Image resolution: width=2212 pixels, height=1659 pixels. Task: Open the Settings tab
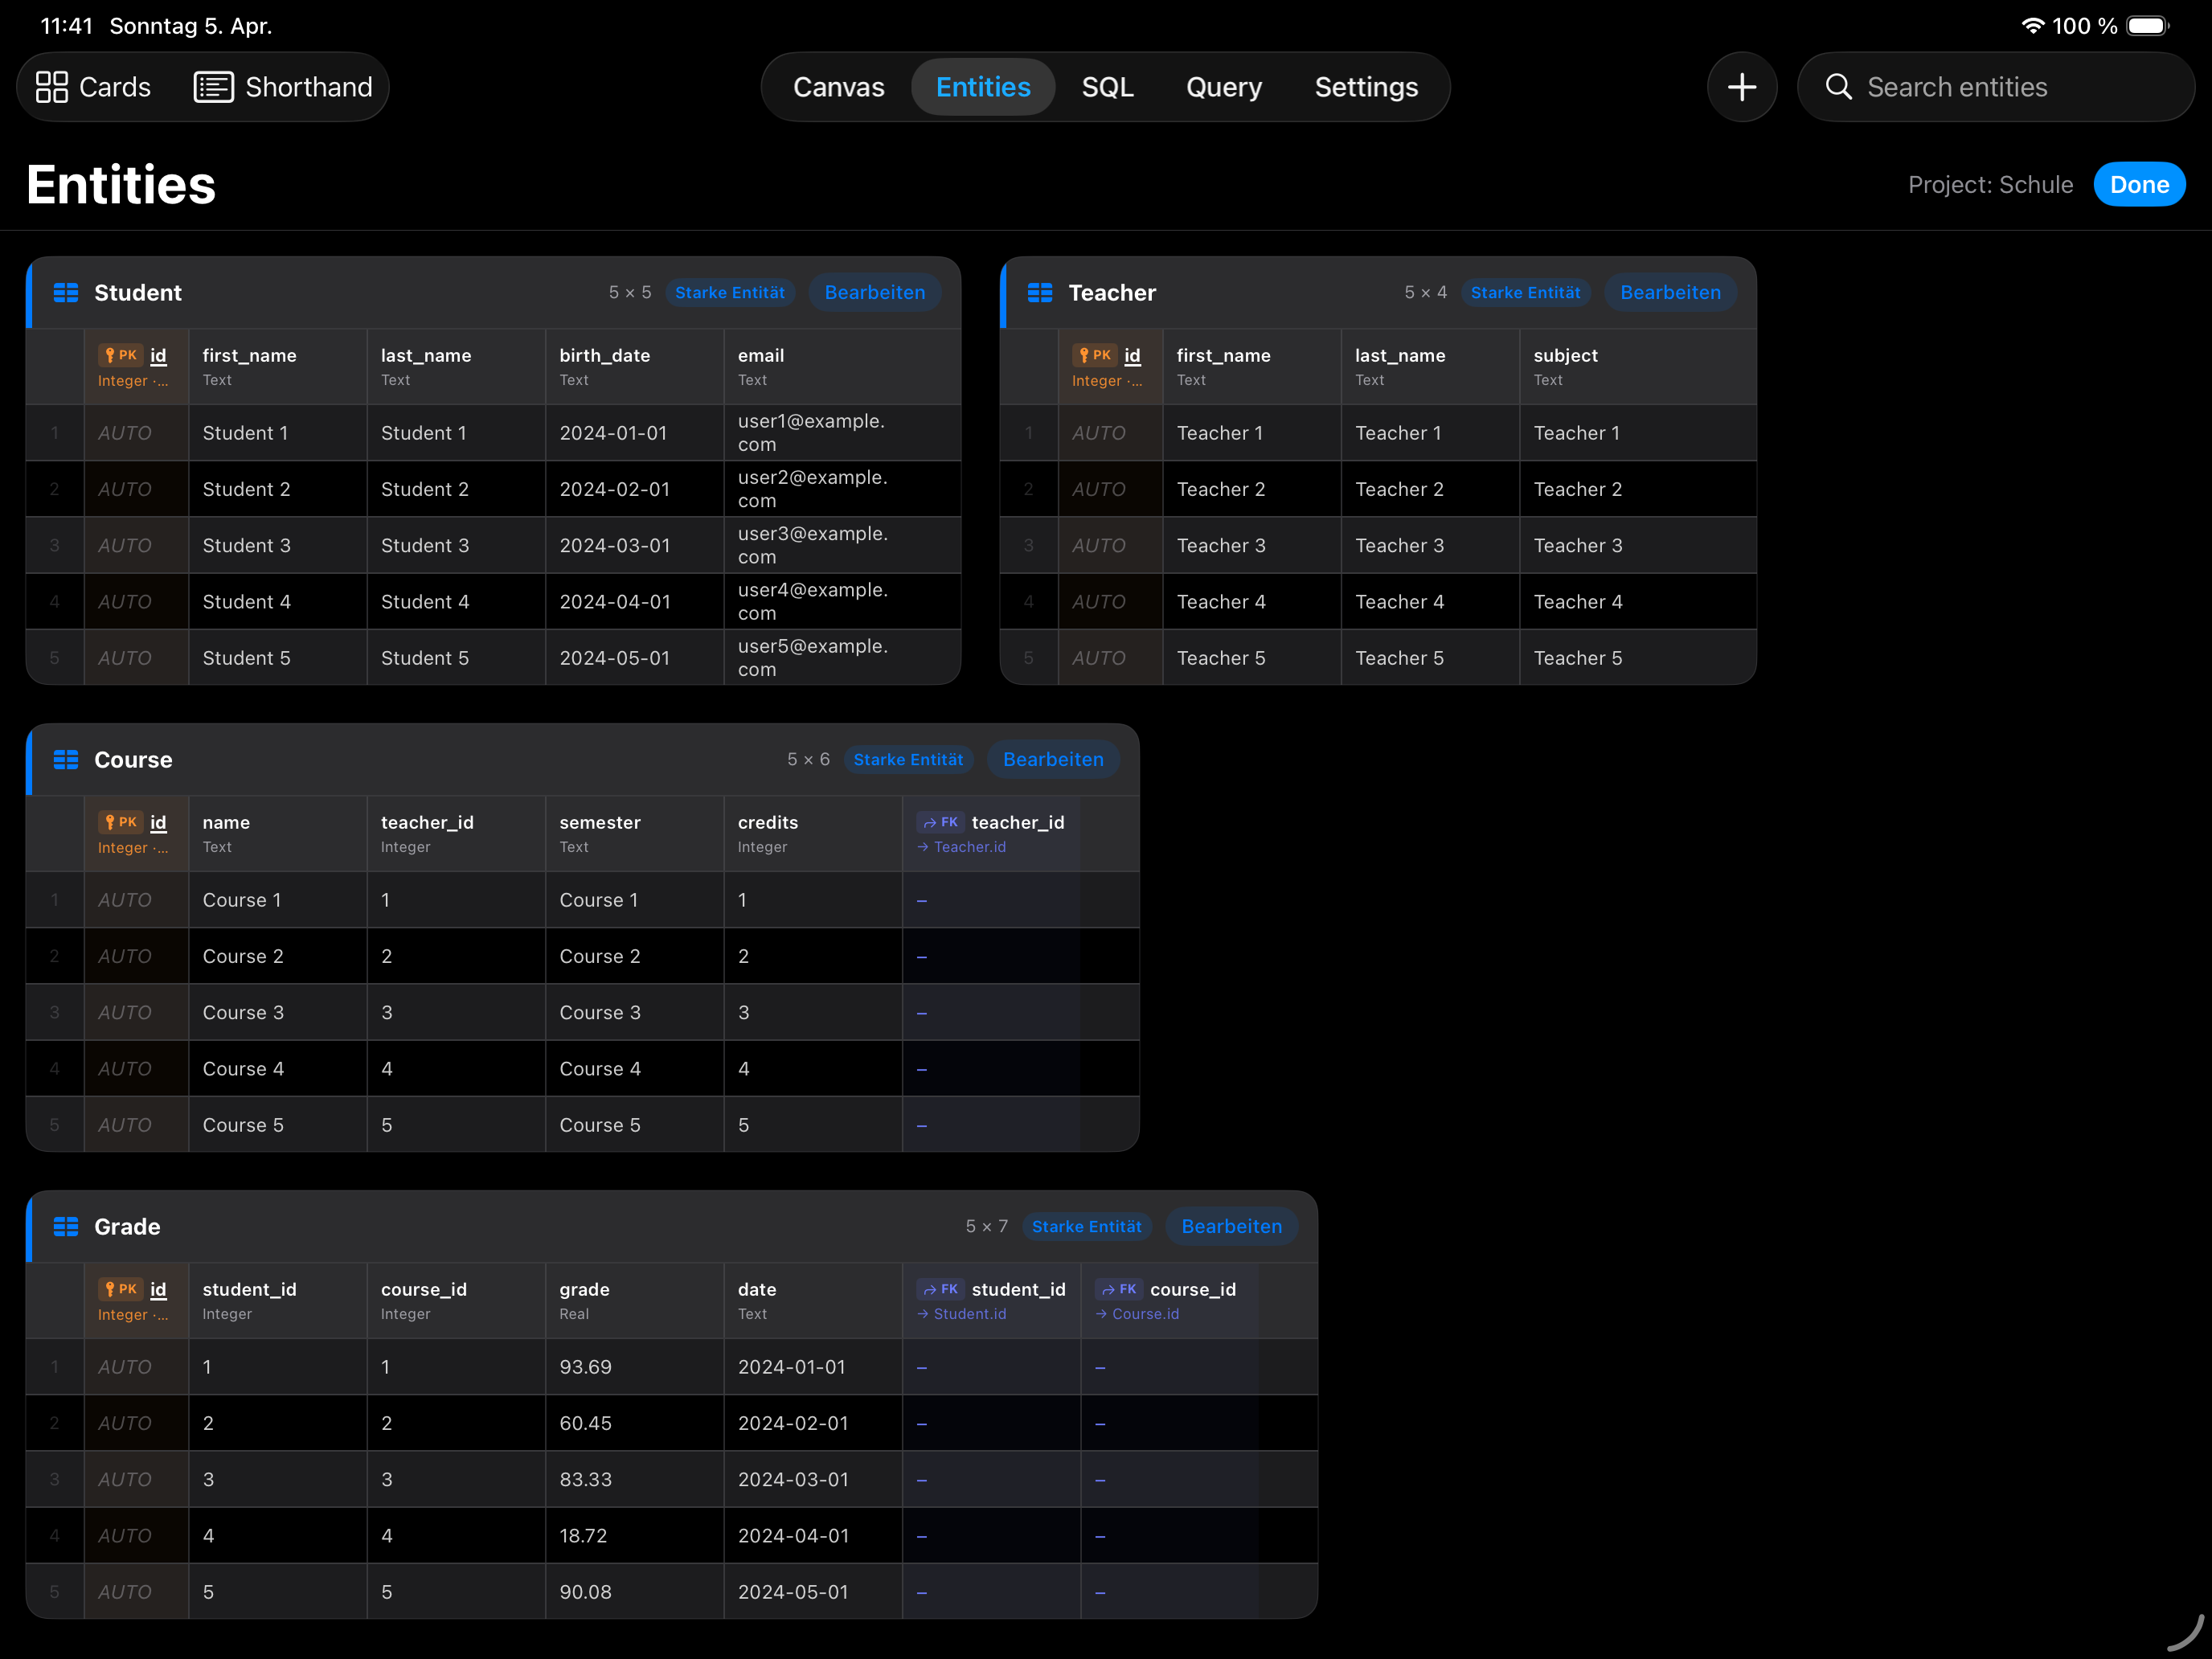coord(1366,87)
